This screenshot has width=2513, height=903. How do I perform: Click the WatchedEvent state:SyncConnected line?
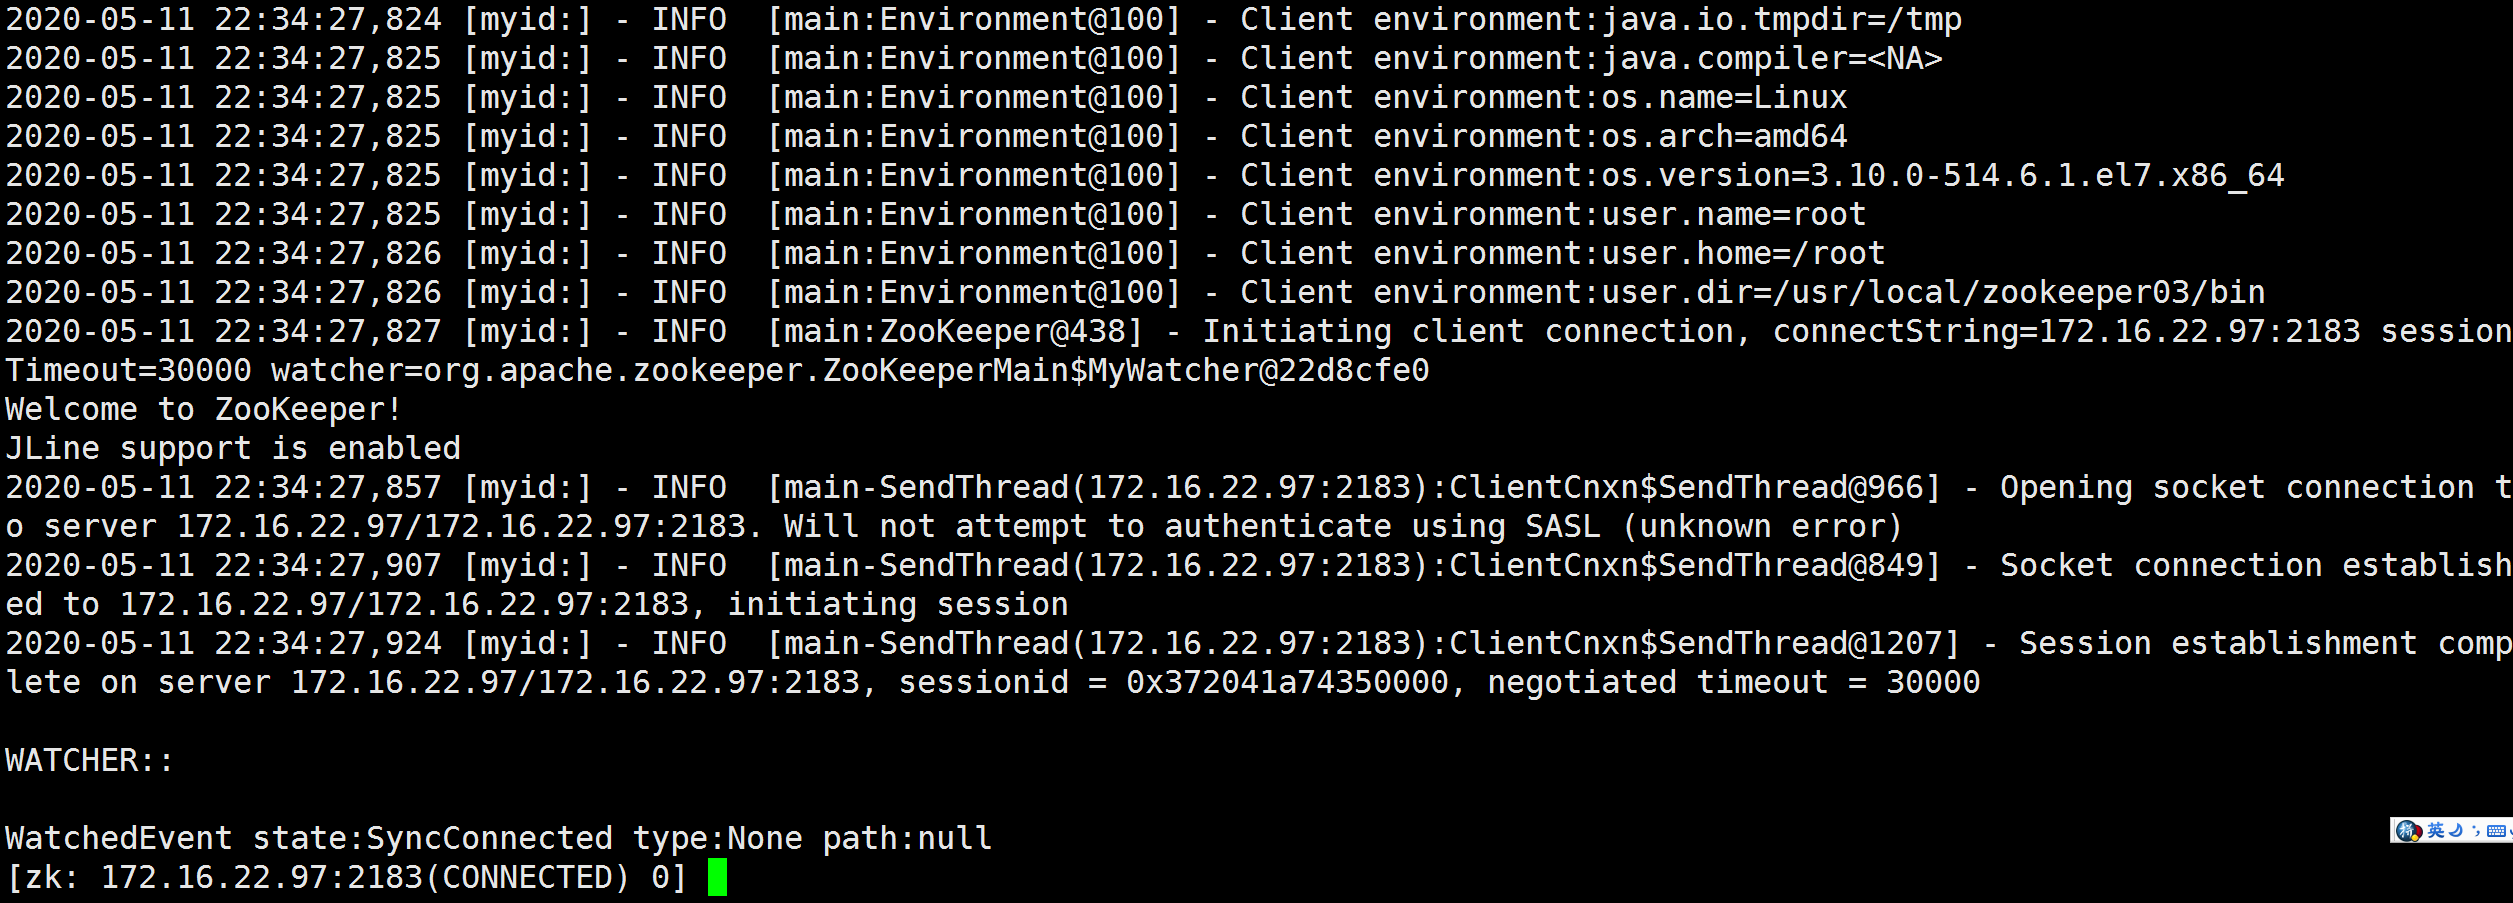point(498,838)
